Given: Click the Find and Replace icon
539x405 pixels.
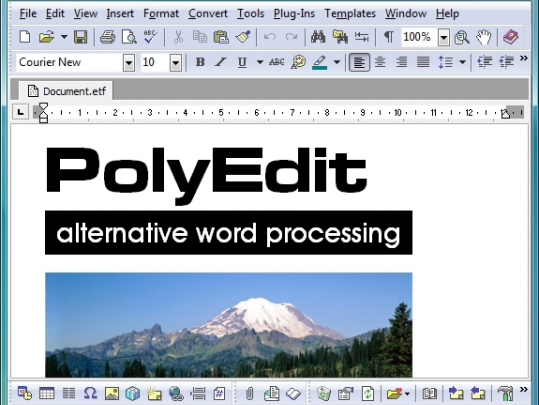Looking at the screenshot, I should [x=340, y=37].
